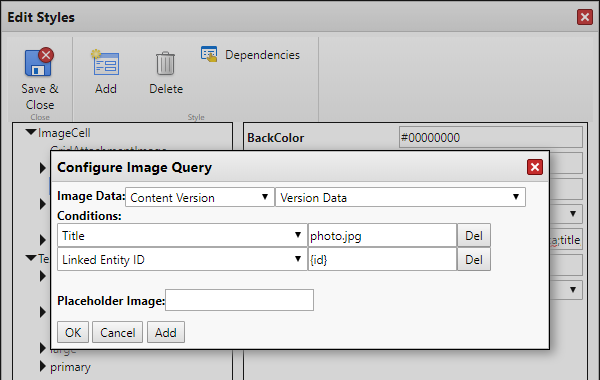Select the ImageCell tree item
The width and height of the screenshot is (600, 380).
click(64, 133)
